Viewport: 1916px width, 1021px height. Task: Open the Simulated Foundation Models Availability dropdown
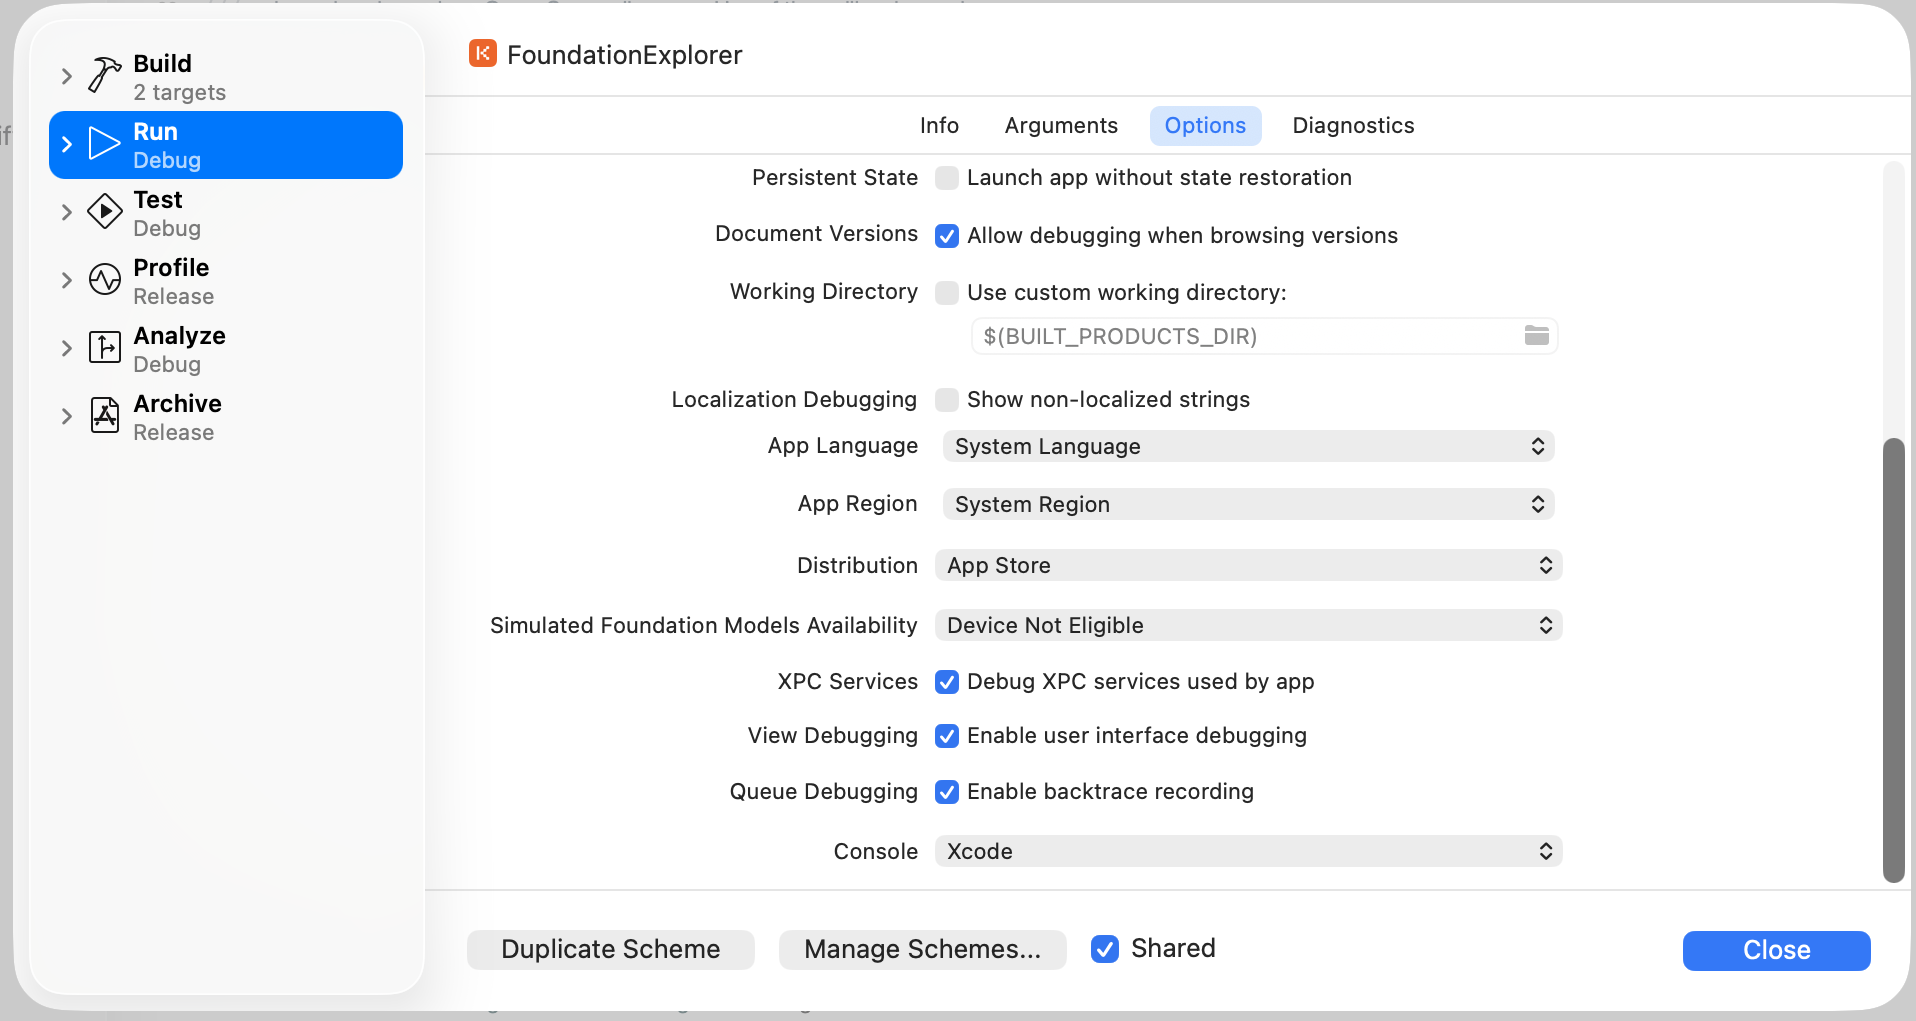click(1249, 626)
